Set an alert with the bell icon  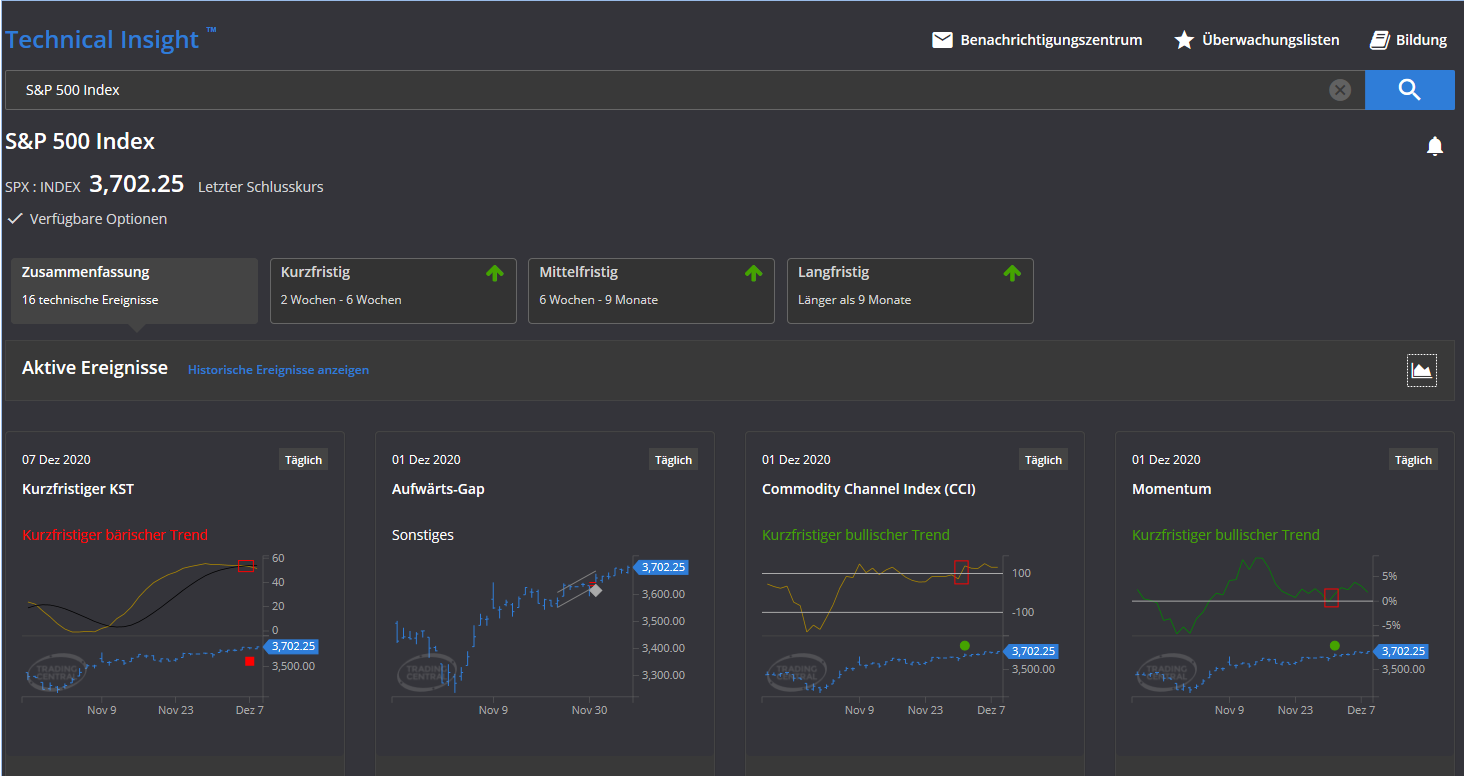tap(1435, 146)
